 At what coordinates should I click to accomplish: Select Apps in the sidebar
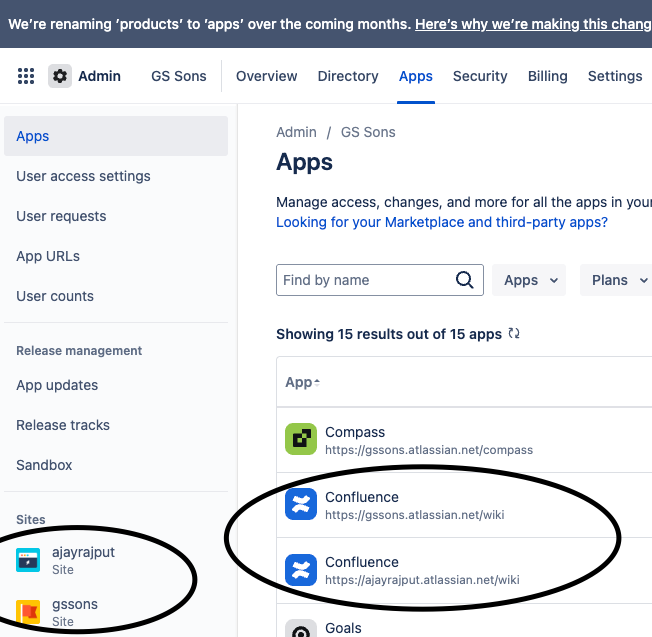pyautogui.click(x=116, y=136)
